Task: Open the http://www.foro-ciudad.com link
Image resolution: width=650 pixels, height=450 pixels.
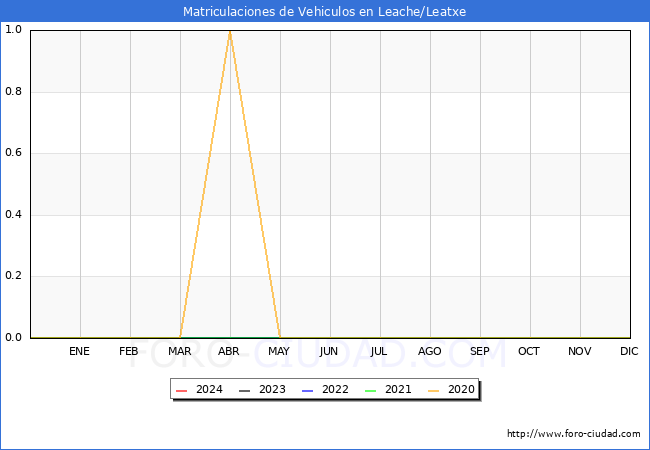Action: tap(574, 434)
